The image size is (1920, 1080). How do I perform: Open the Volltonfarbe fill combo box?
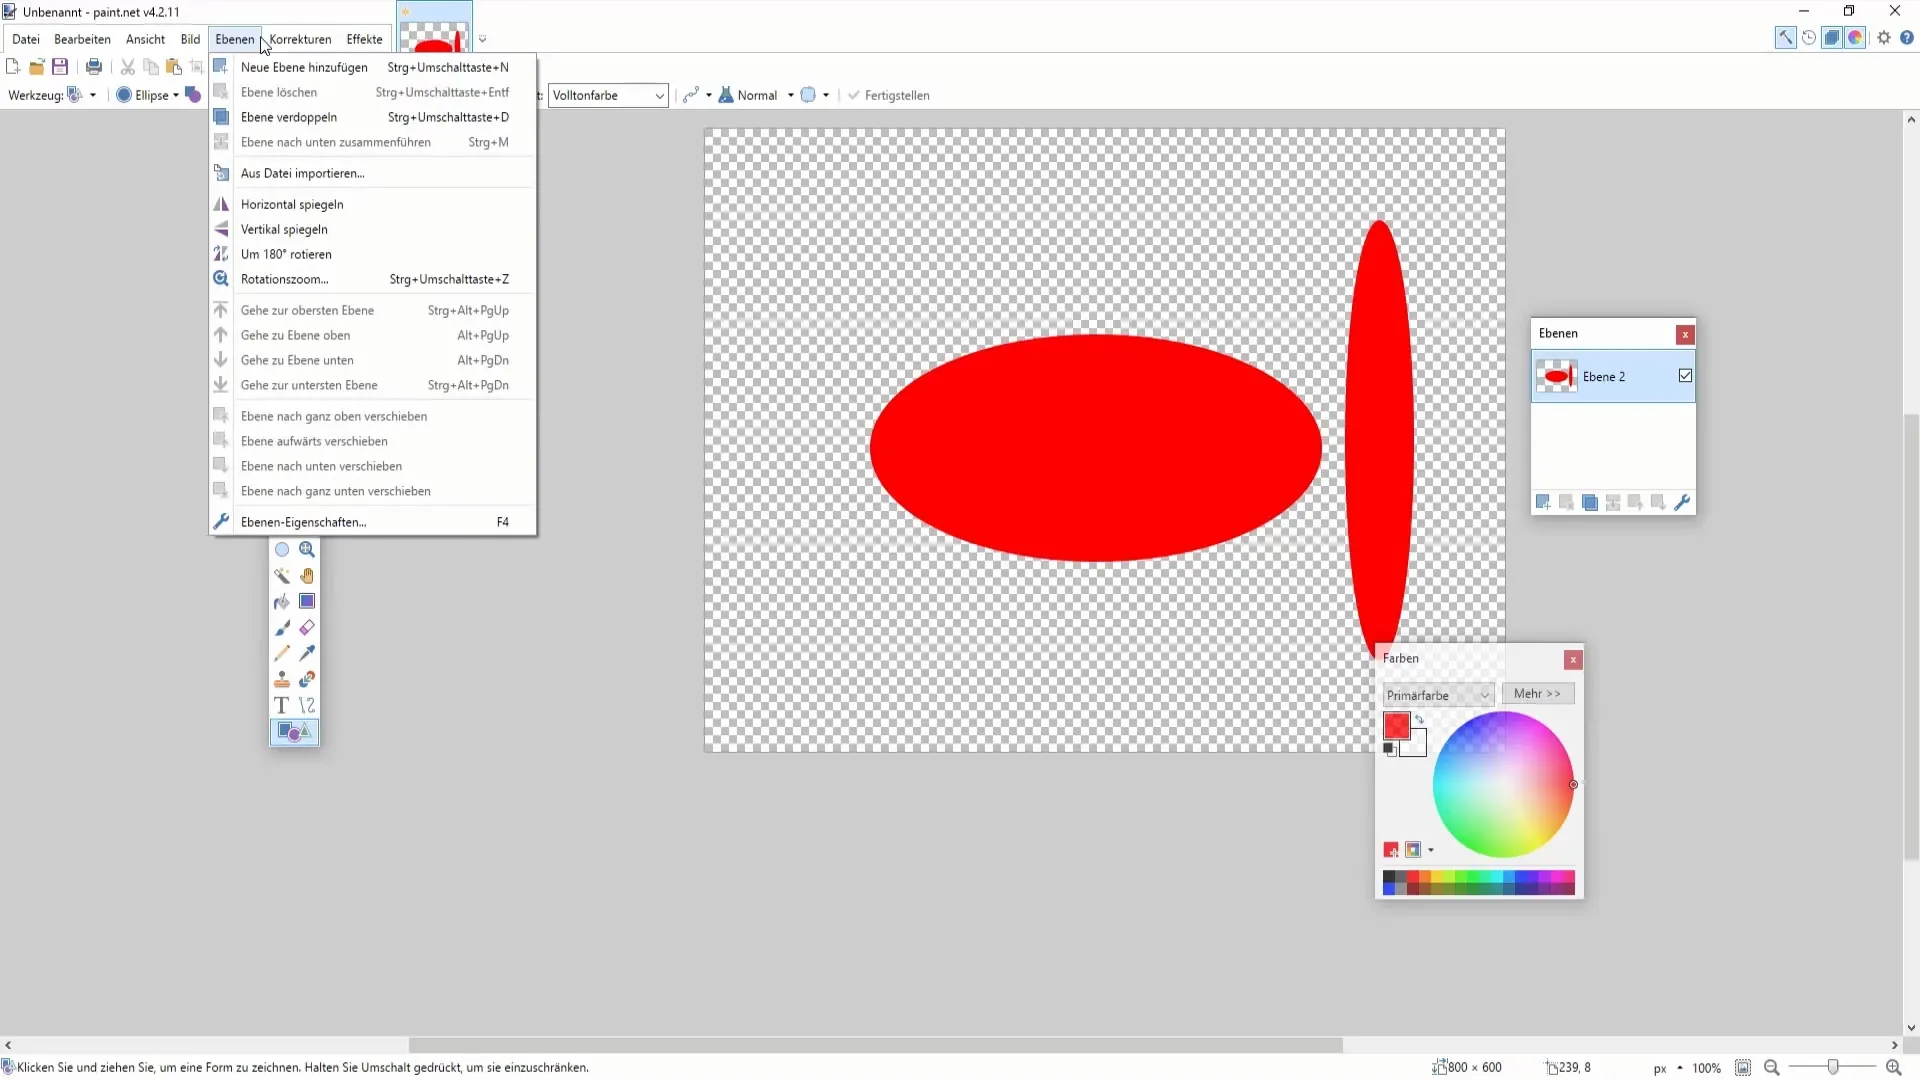[608, 95]
